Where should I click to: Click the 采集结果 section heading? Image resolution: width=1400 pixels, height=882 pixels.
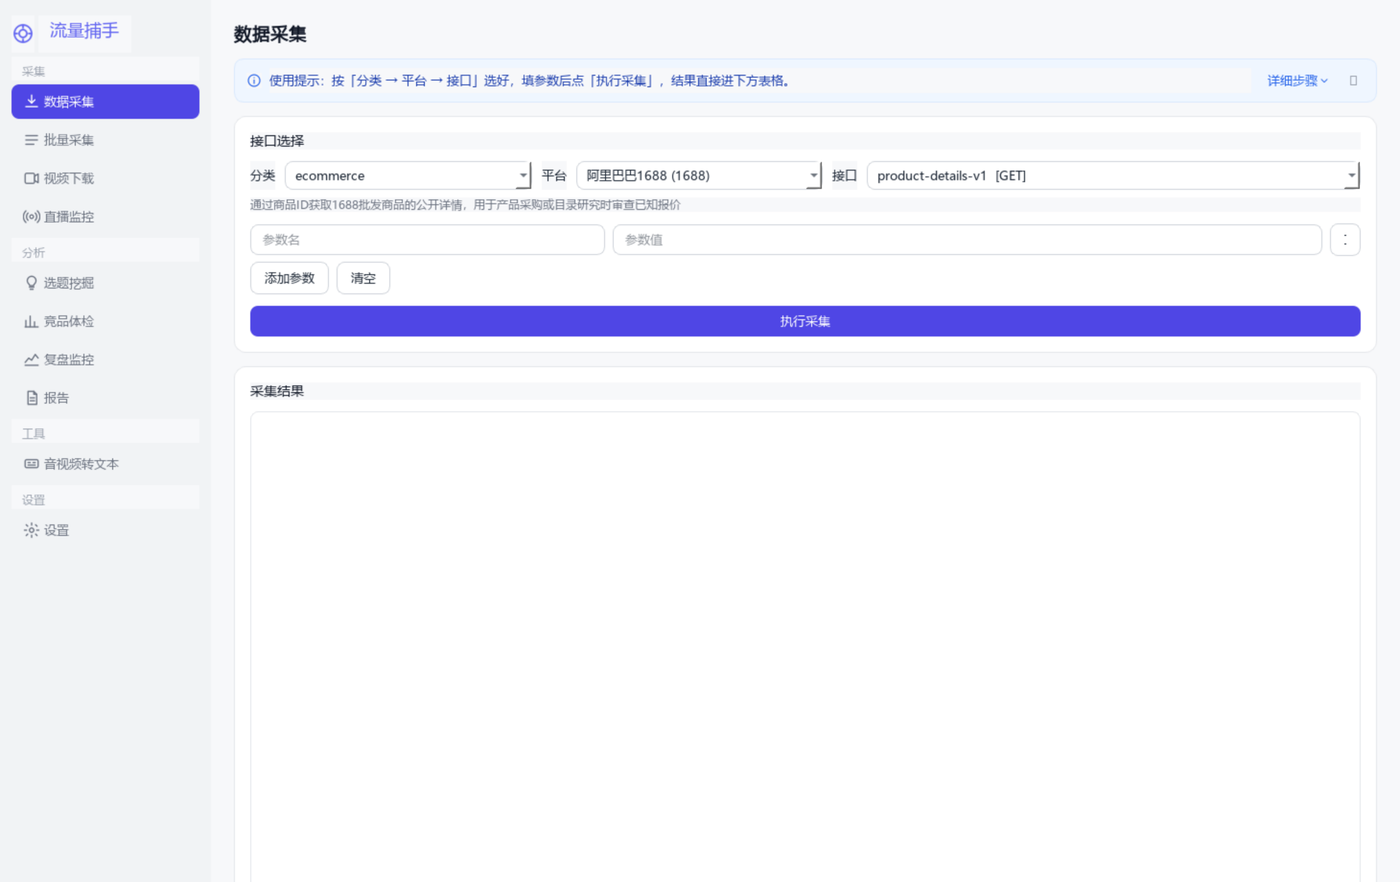click(277, 391)
